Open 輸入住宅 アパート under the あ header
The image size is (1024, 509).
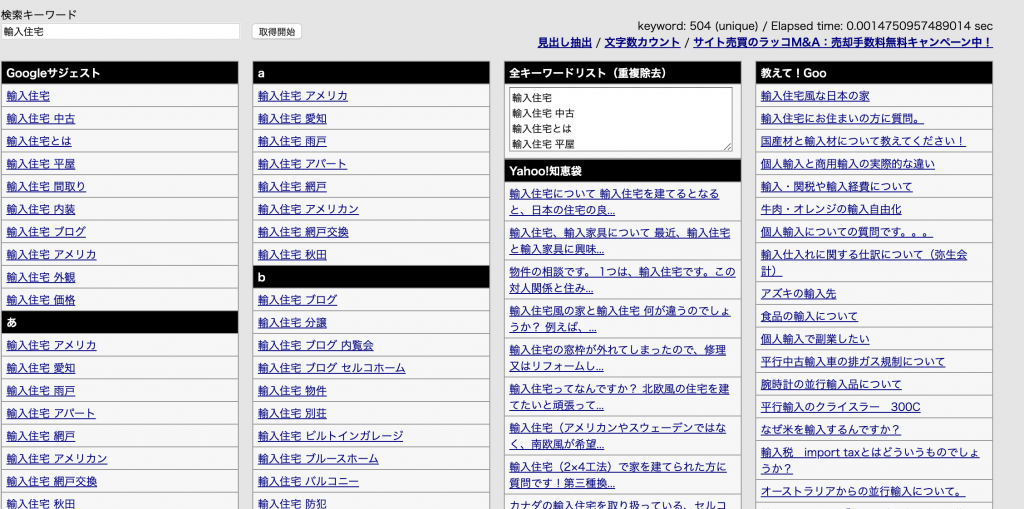coord(51,413)
